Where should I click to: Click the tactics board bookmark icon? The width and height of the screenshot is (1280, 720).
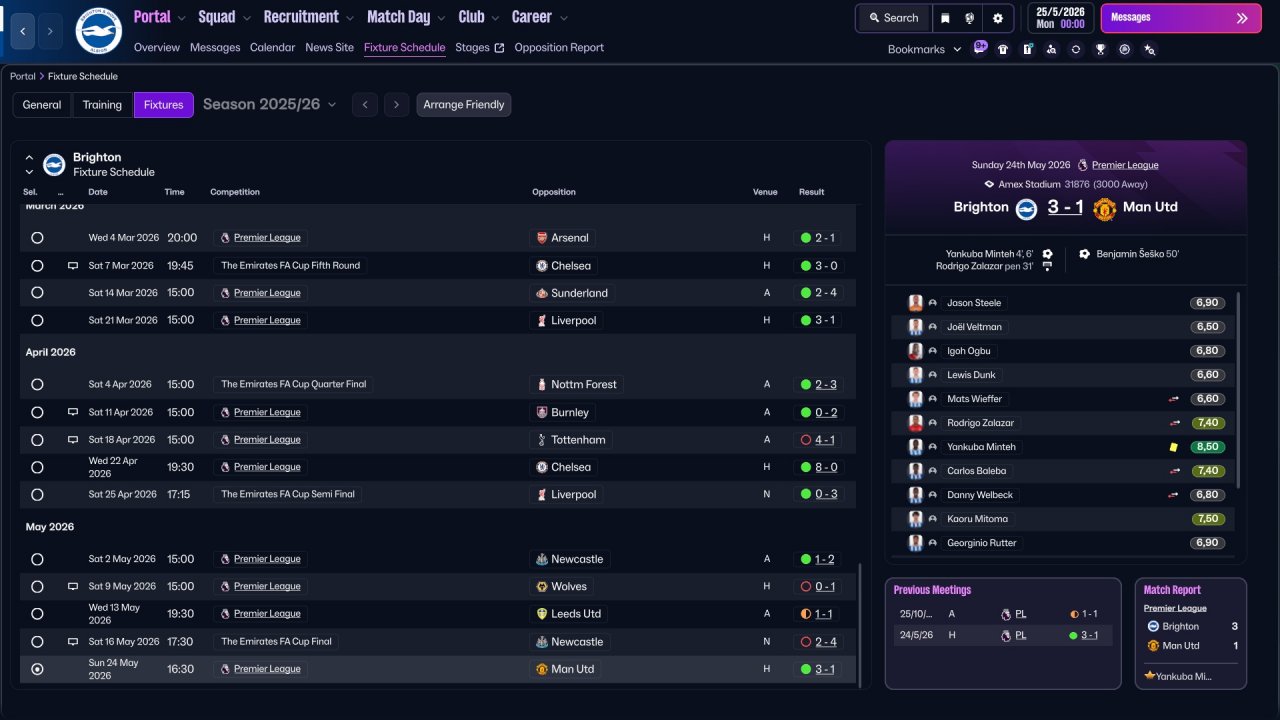[x=1027, y=49]
